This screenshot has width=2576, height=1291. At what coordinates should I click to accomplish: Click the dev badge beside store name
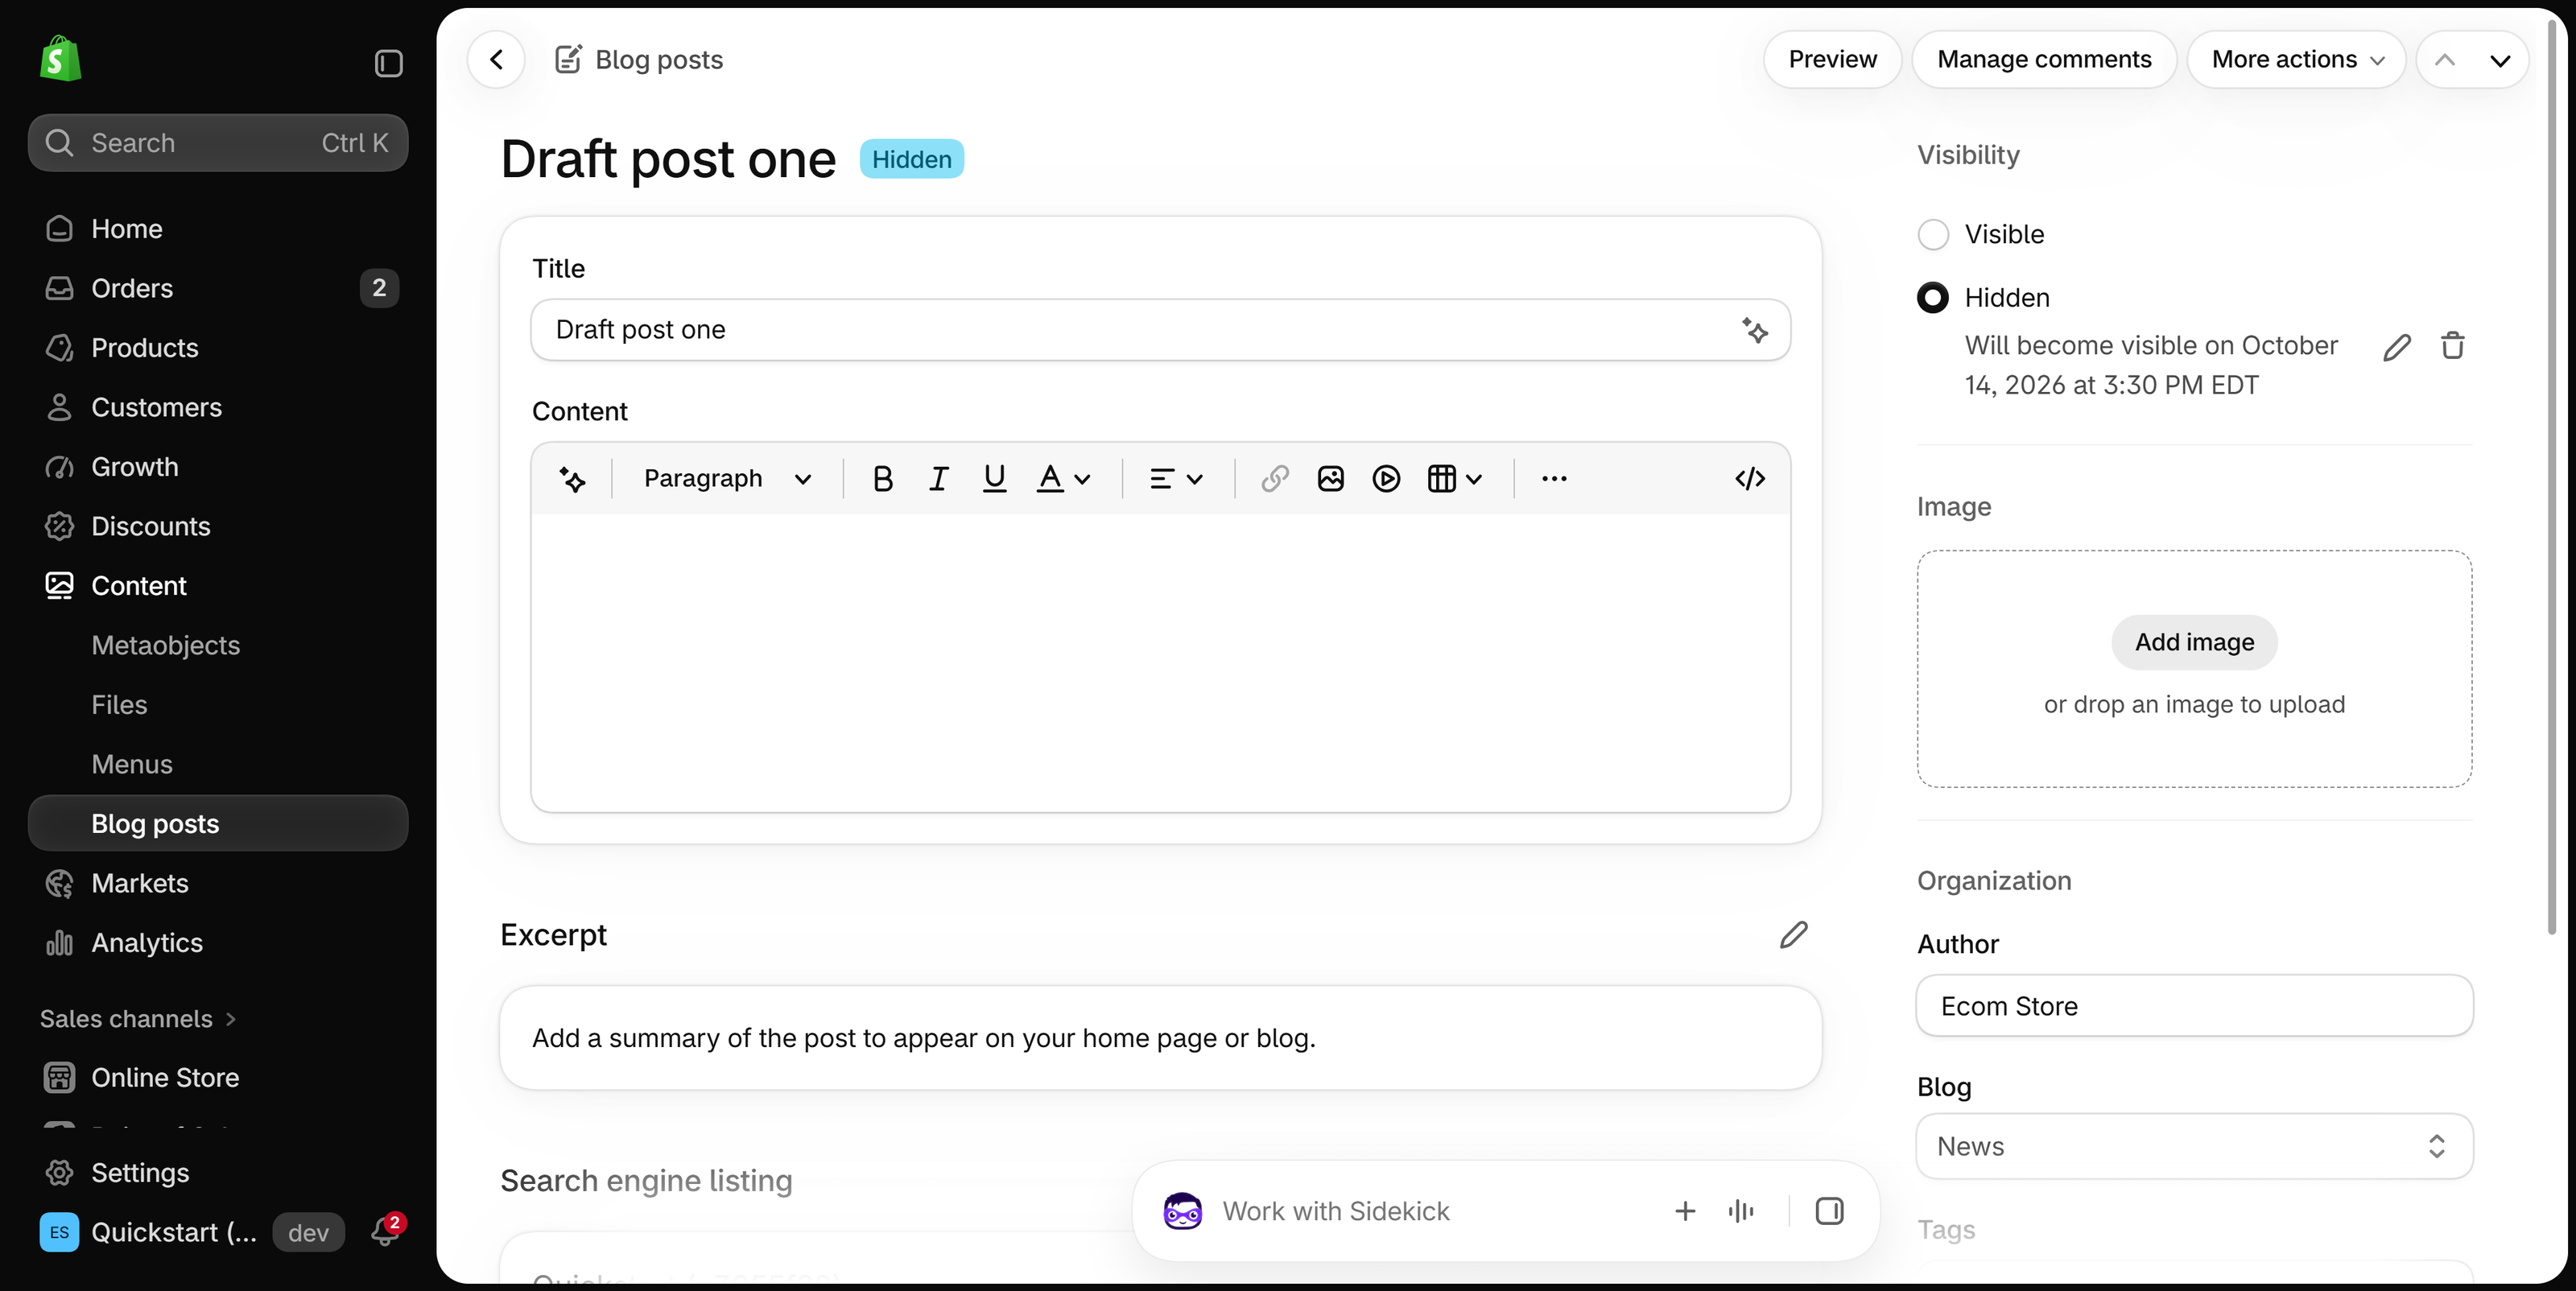pos(308,1233)
